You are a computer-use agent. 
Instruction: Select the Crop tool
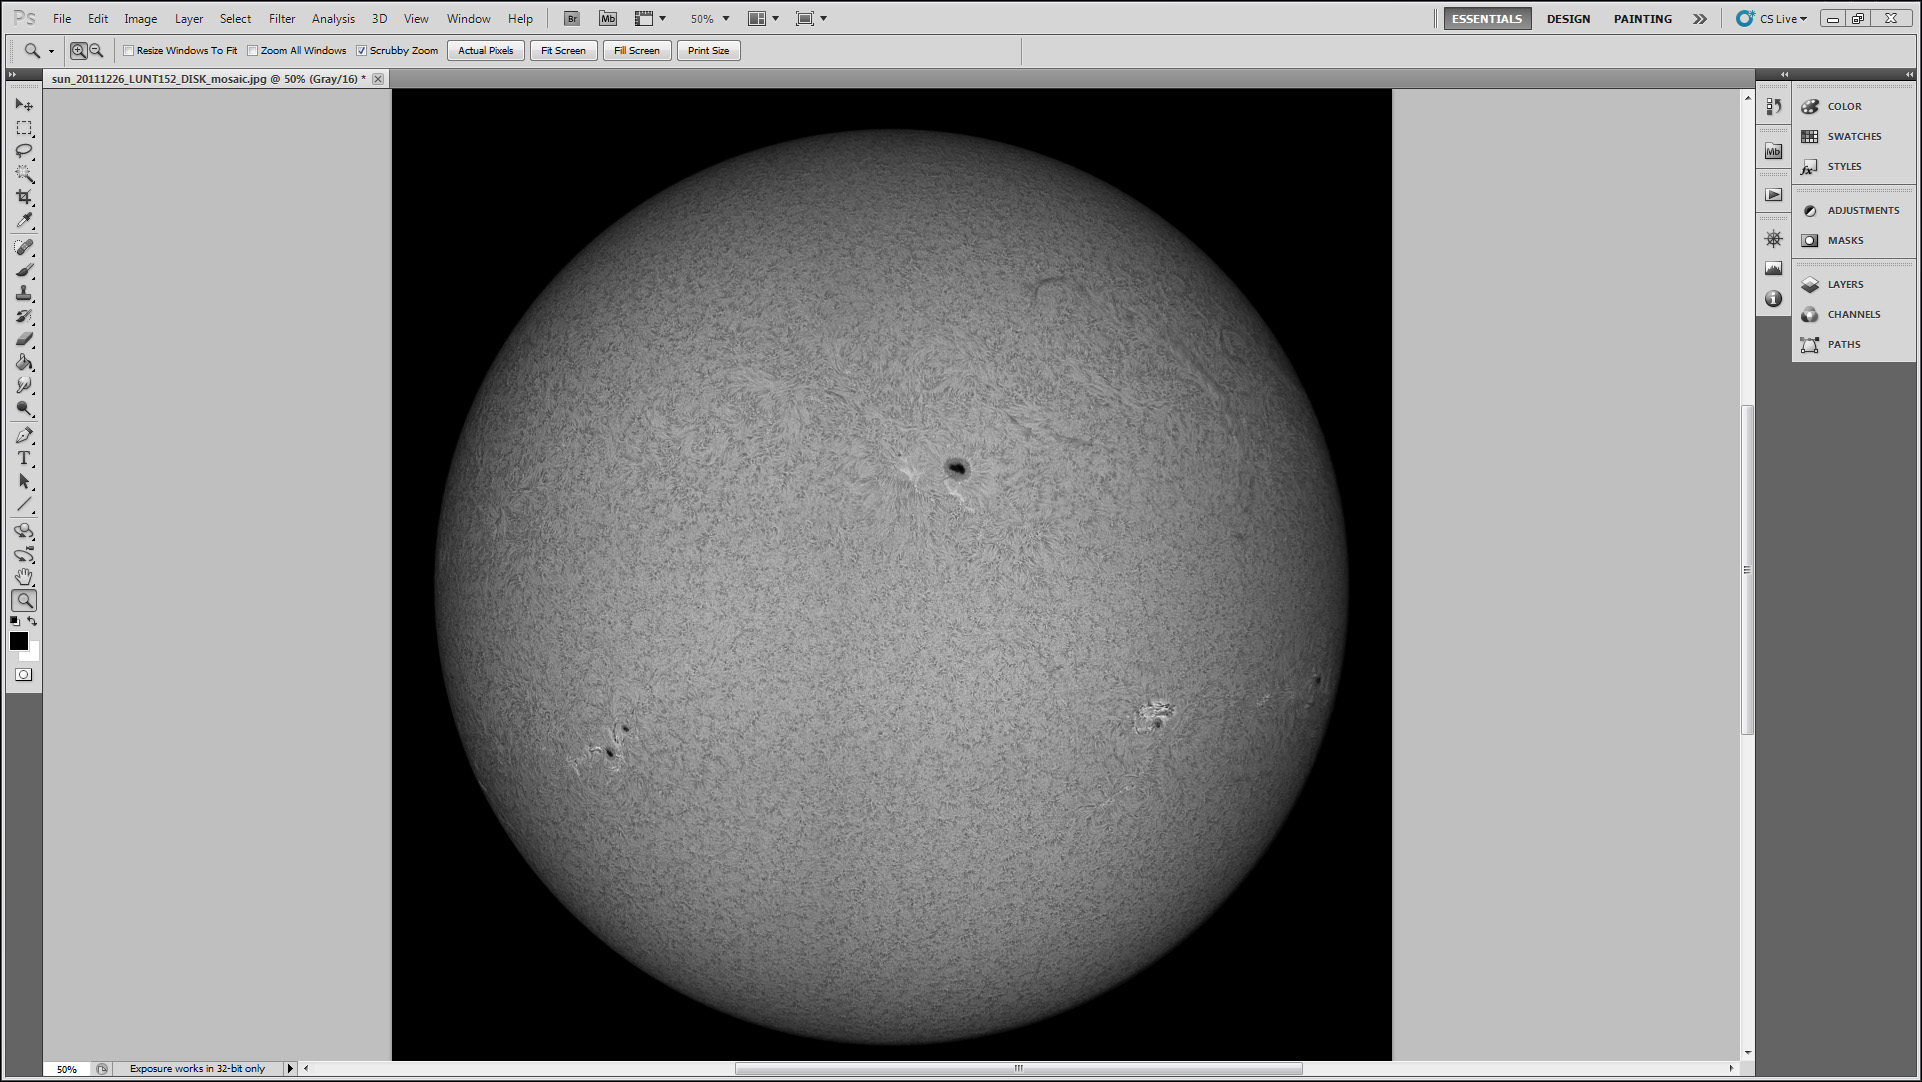click(x=24, y=197)
